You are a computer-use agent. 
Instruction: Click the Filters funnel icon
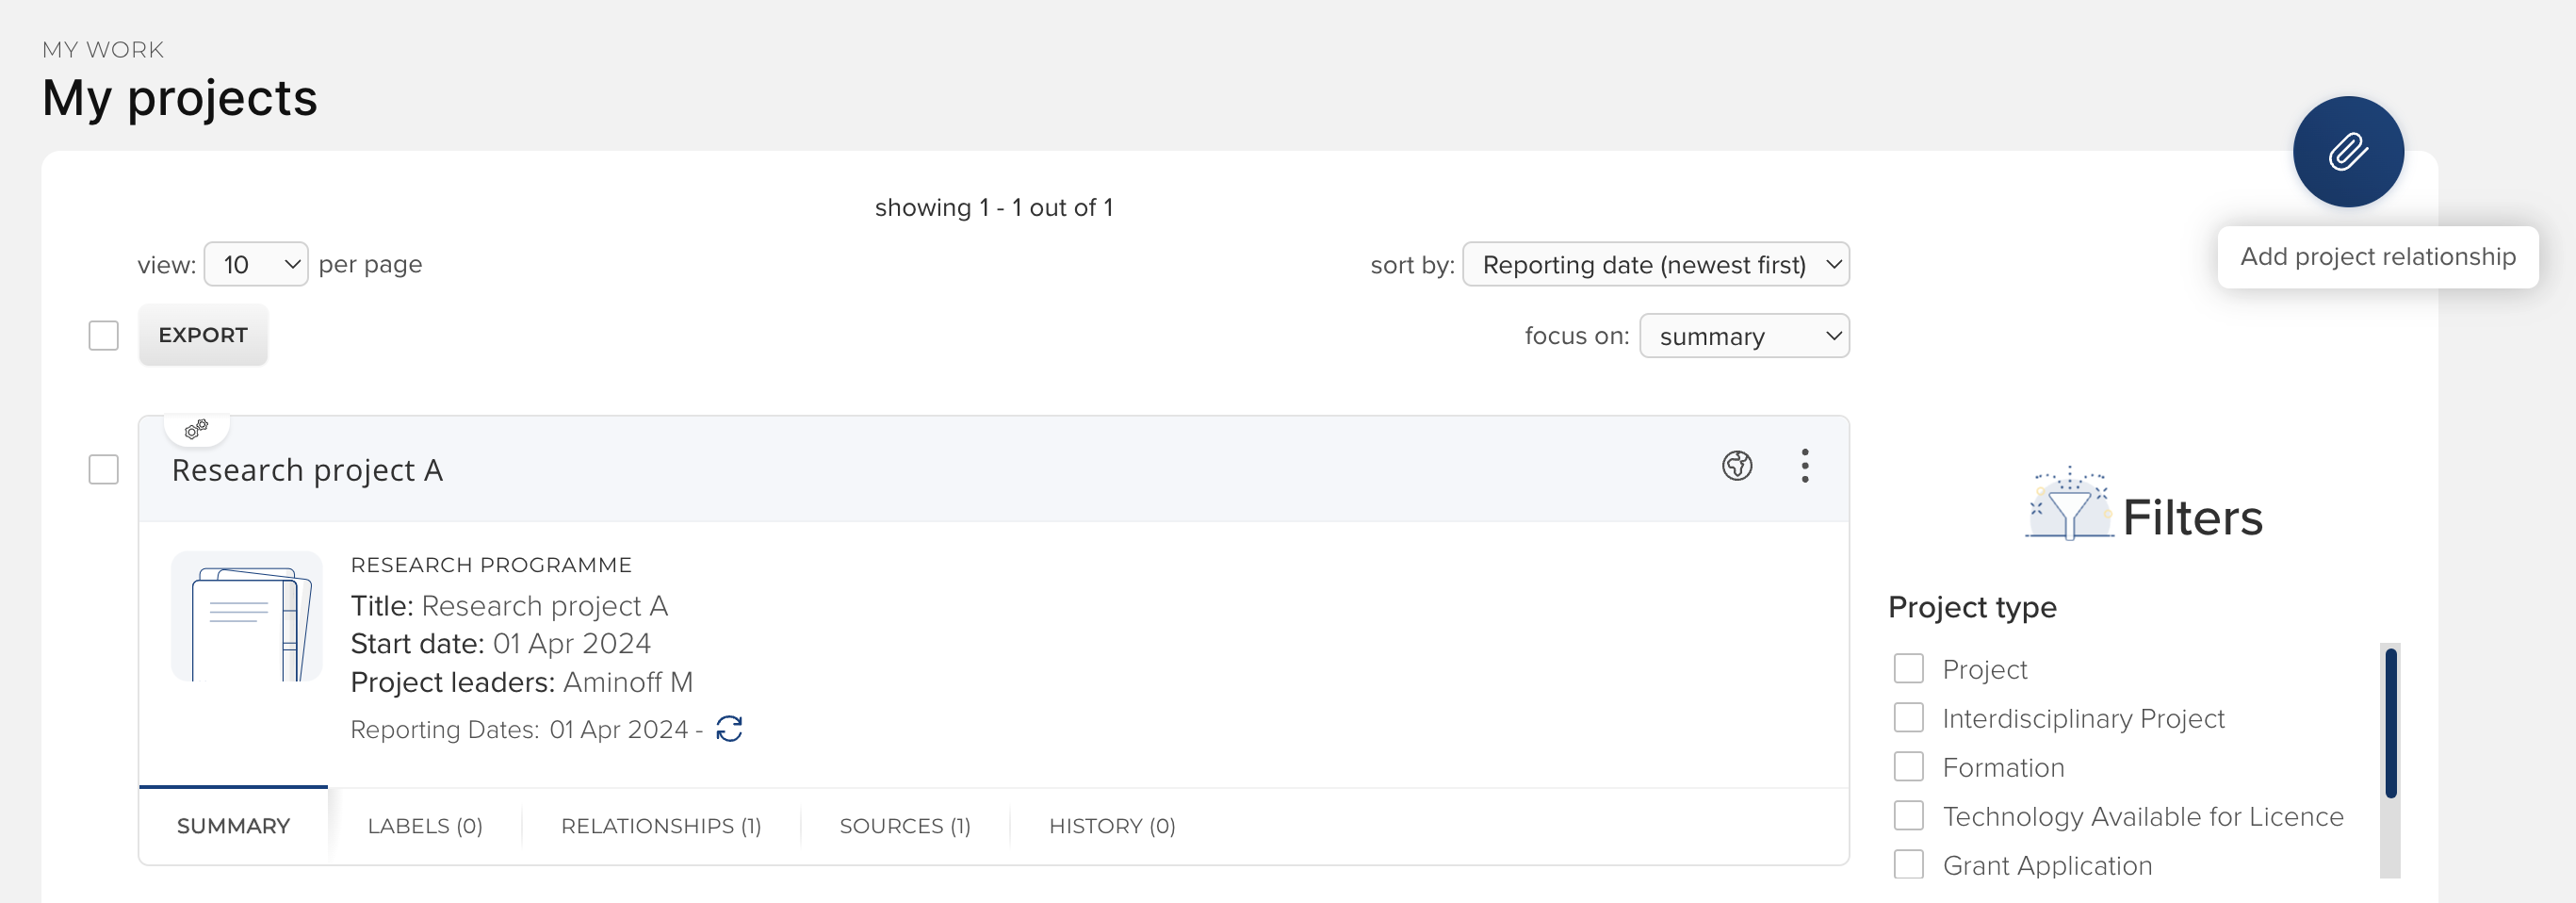point(2068,507)
